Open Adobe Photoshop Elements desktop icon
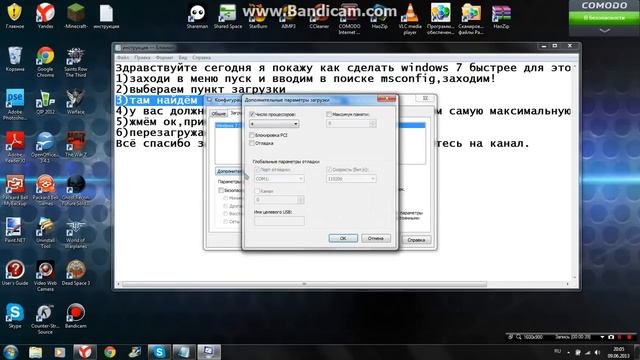 point(15,104)
